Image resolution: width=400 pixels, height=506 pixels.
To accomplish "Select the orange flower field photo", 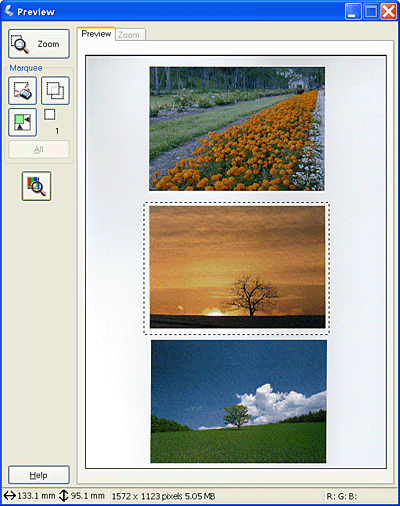I will tap(237, 129).
